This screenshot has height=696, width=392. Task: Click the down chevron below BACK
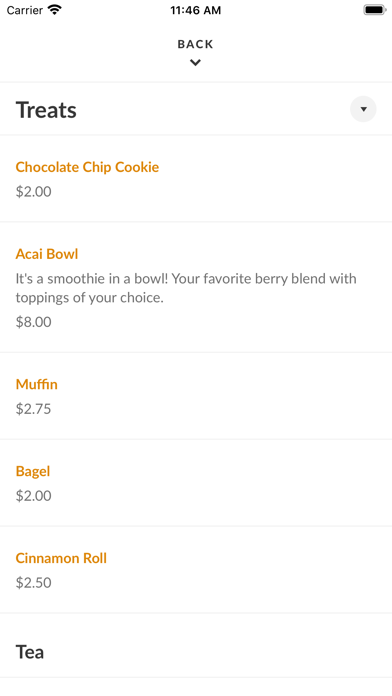(x=195, y=63)
